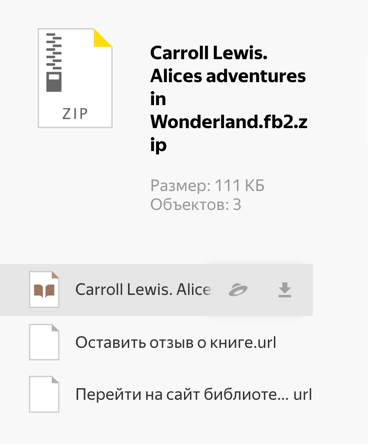Click the ZIP text on the archive icon

pos(75,114)
